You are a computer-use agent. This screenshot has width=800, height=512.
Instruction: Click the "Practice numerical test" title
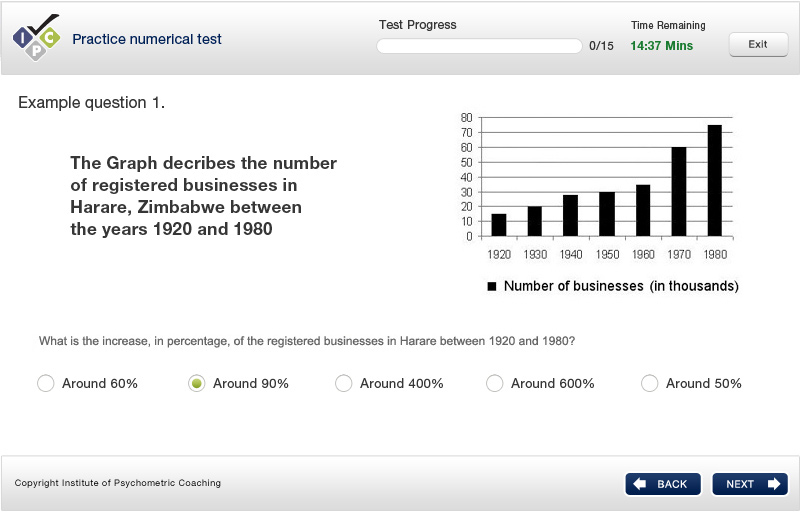point(147,39)
